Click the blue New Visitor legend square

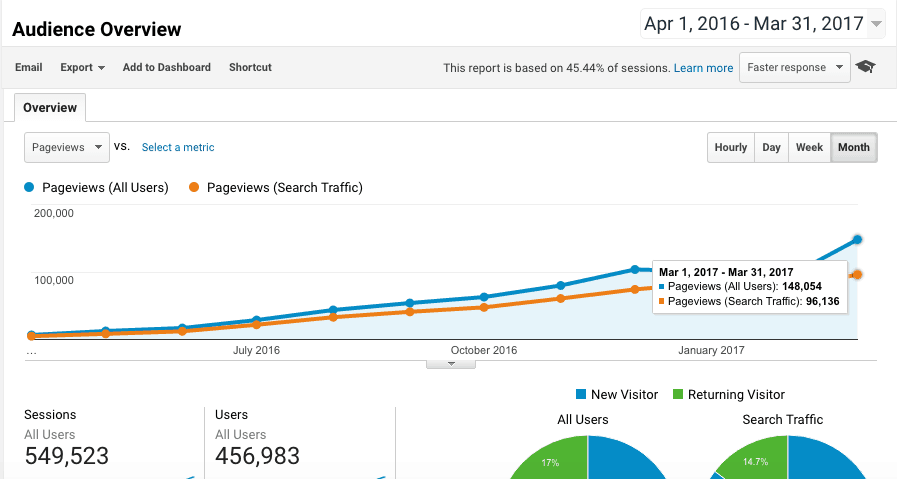[582, 394]
